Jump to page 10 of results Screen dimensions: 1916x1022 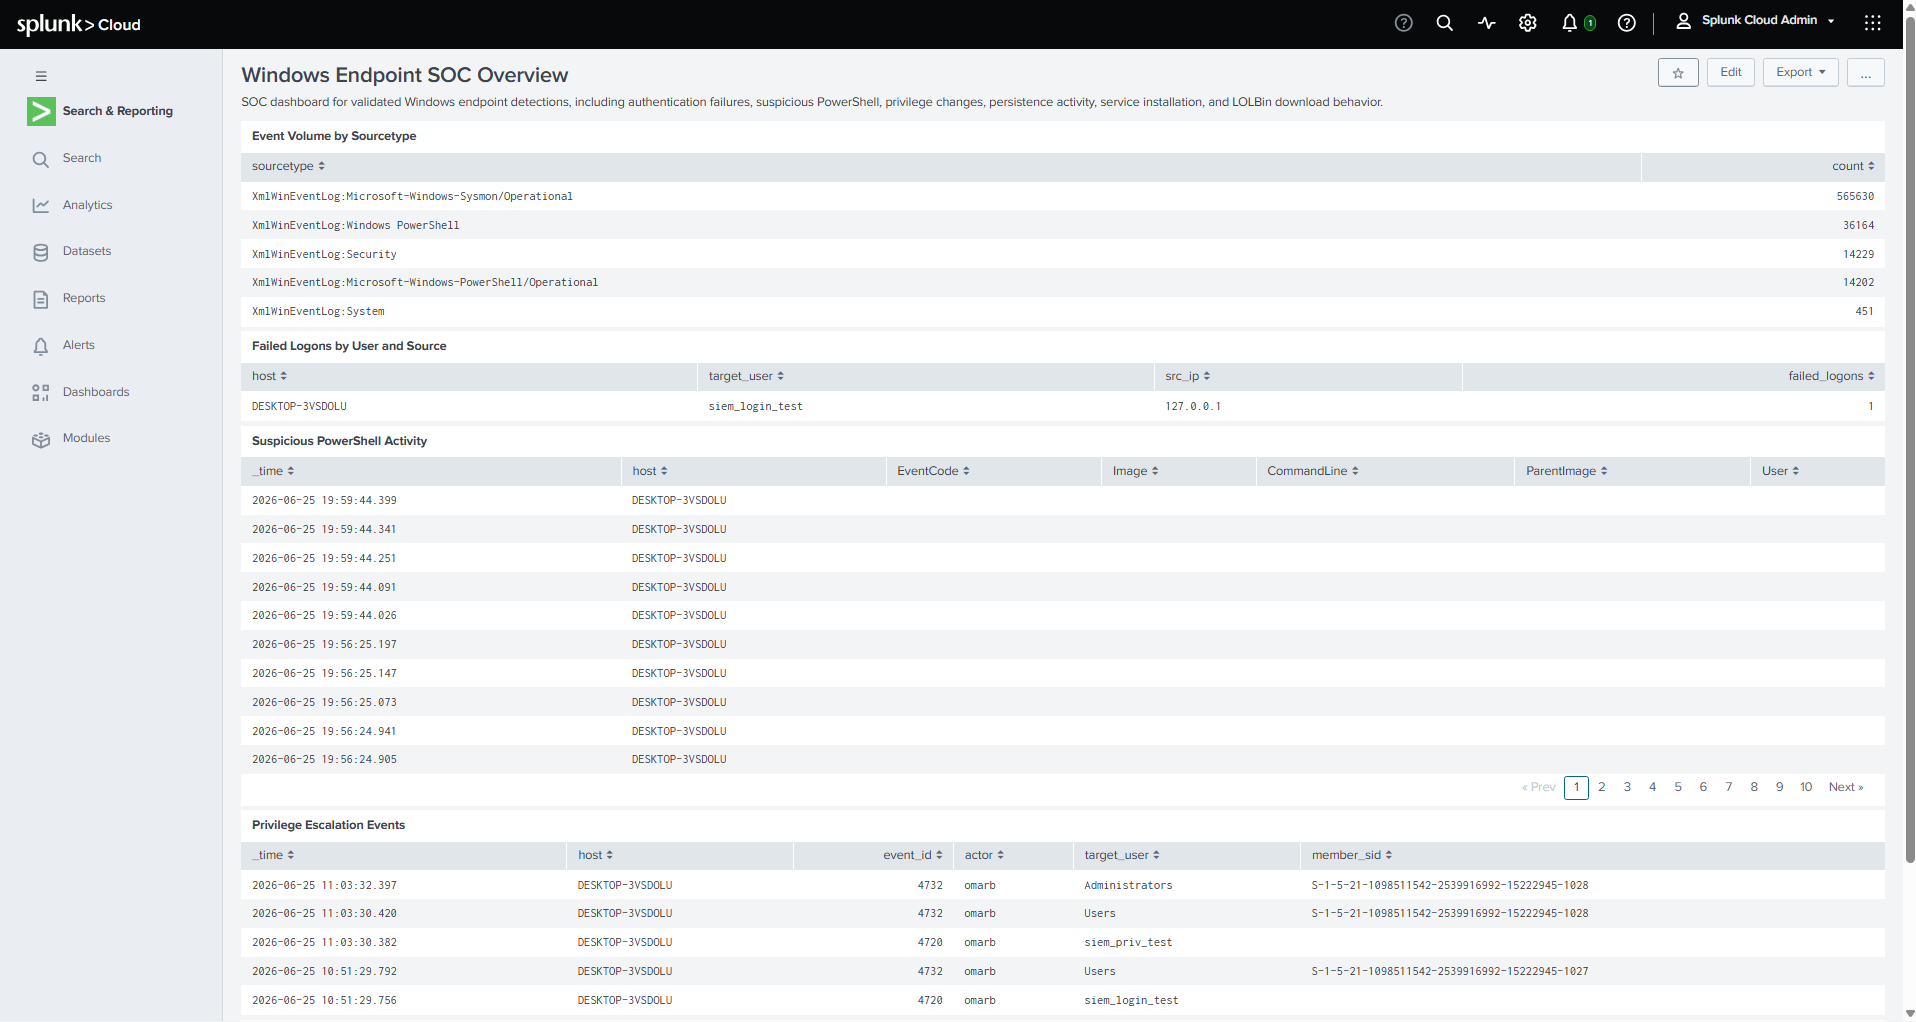pos(1806,788)
